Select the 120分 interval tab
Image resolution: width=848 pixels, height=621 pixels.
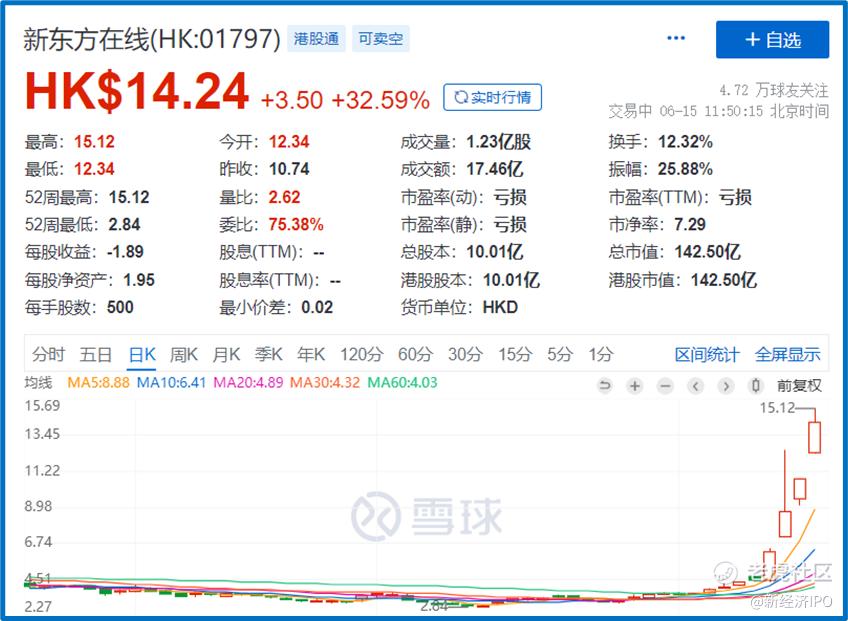coord(362,355)
